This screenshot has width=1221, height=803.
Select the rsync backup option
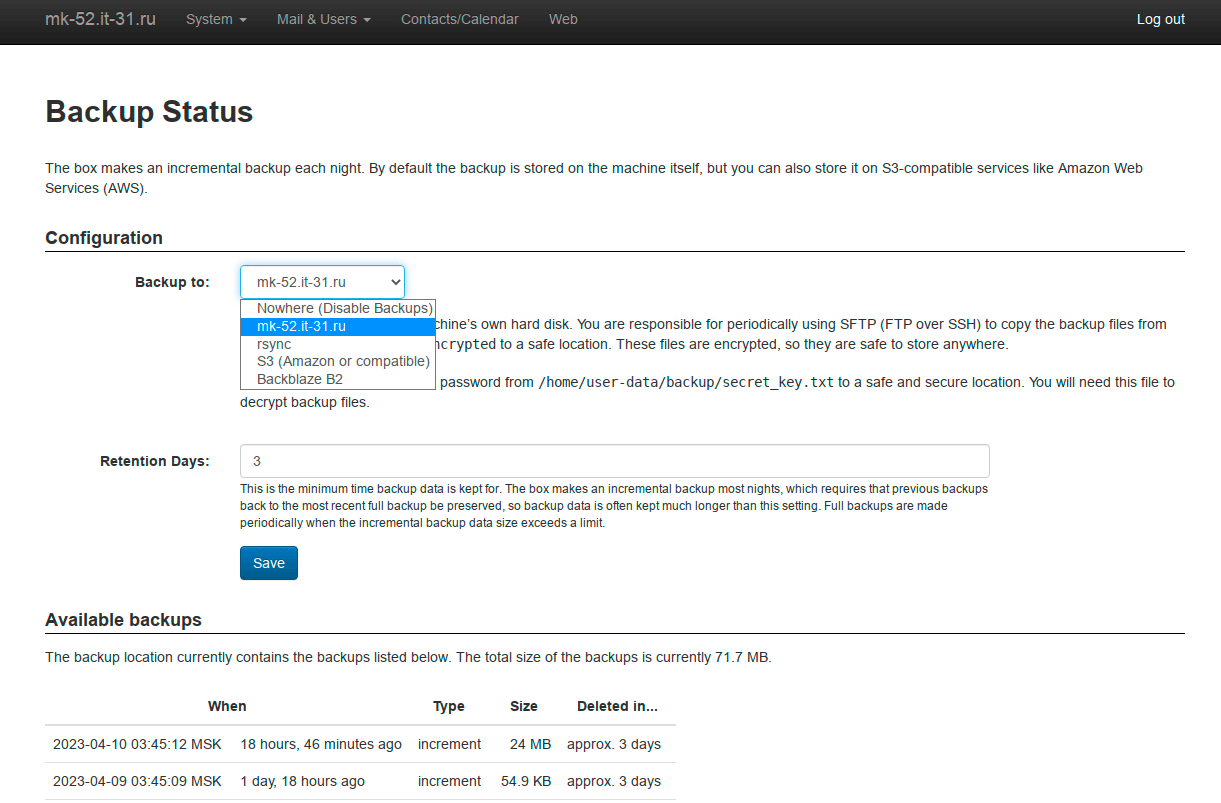click(x=337, y=344)
